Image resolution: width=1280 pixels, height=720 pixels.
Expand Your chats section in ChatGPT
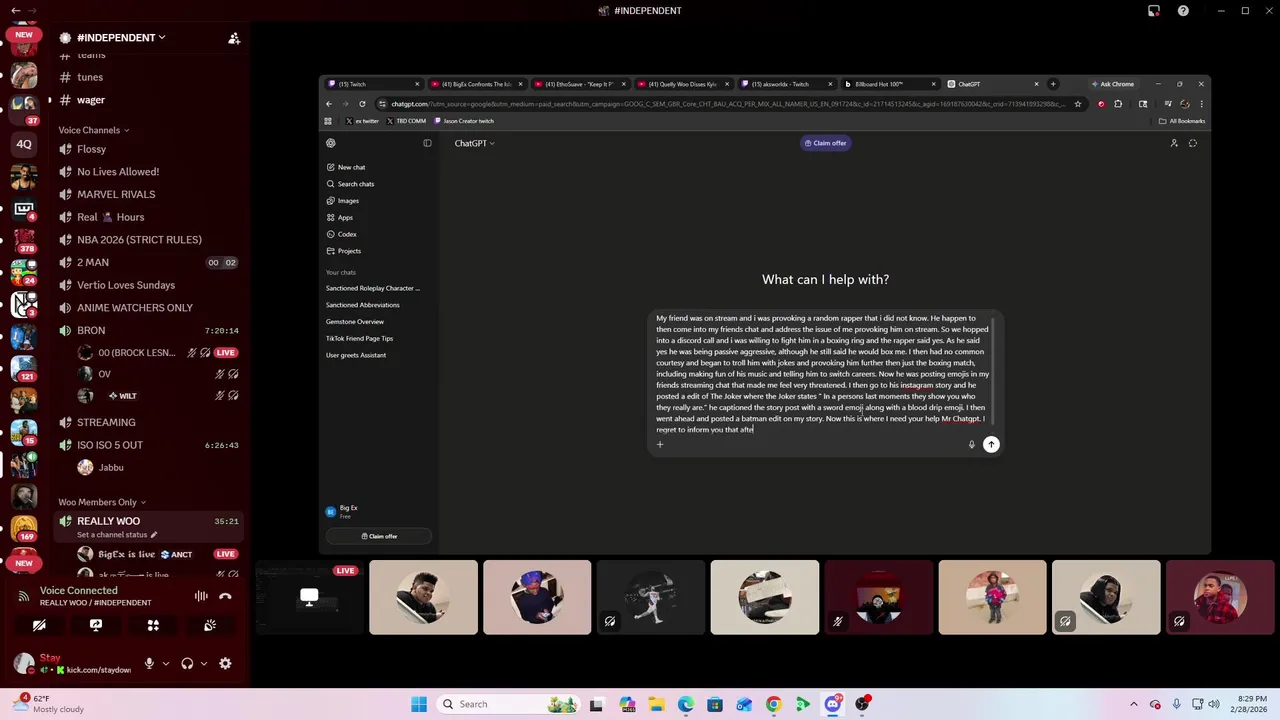pyautogui.click(x=340, y=272)
